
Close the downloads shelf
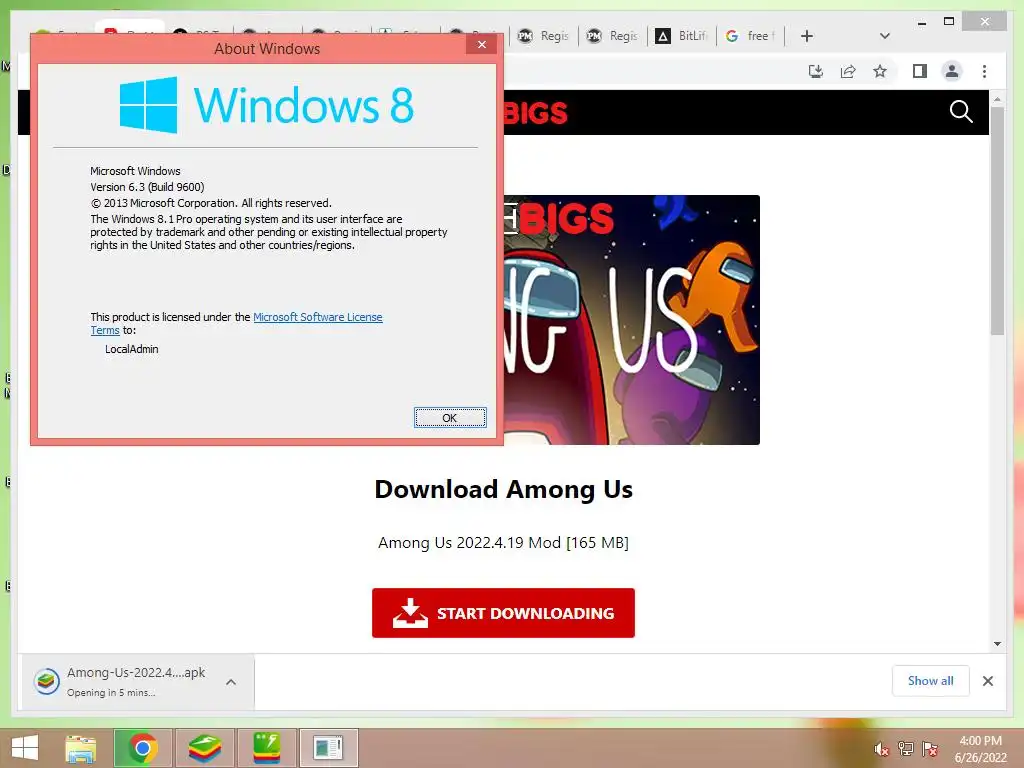[987, 681]
